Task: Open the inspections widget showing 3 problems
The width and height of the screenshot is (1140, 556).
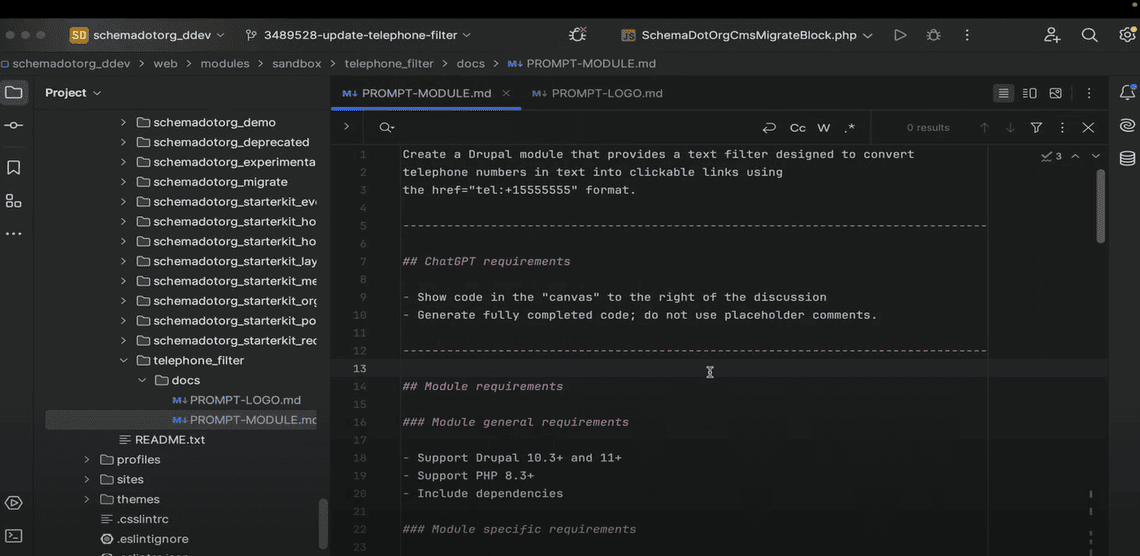Action: pos(1051,156)
